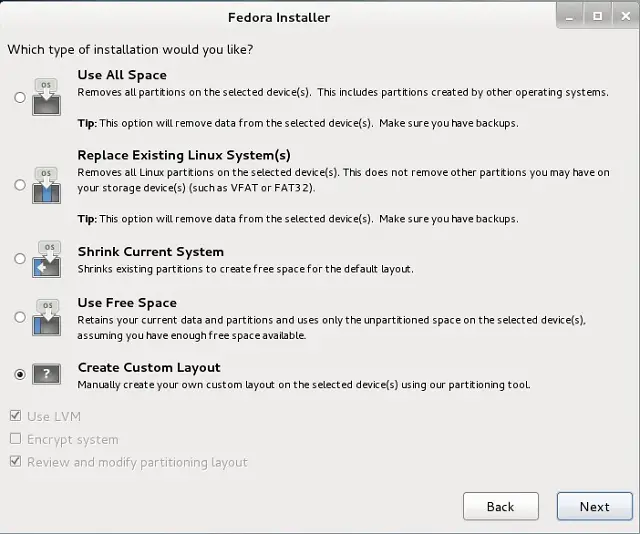Viewport: 640px width, 534px height.
Task: Click the Replace Existing Linux System icon
Action: (x=47, y=185)
